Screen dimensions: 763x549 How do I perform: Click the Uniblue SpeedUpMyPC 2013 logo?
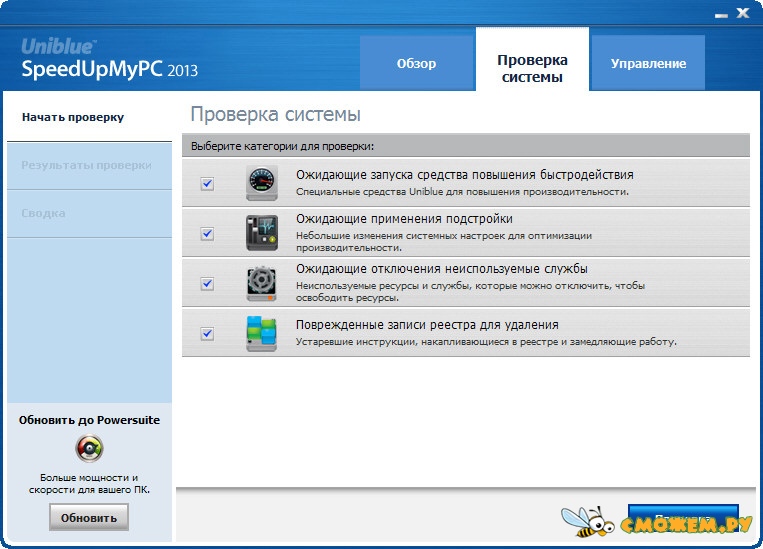coord(109,59)
